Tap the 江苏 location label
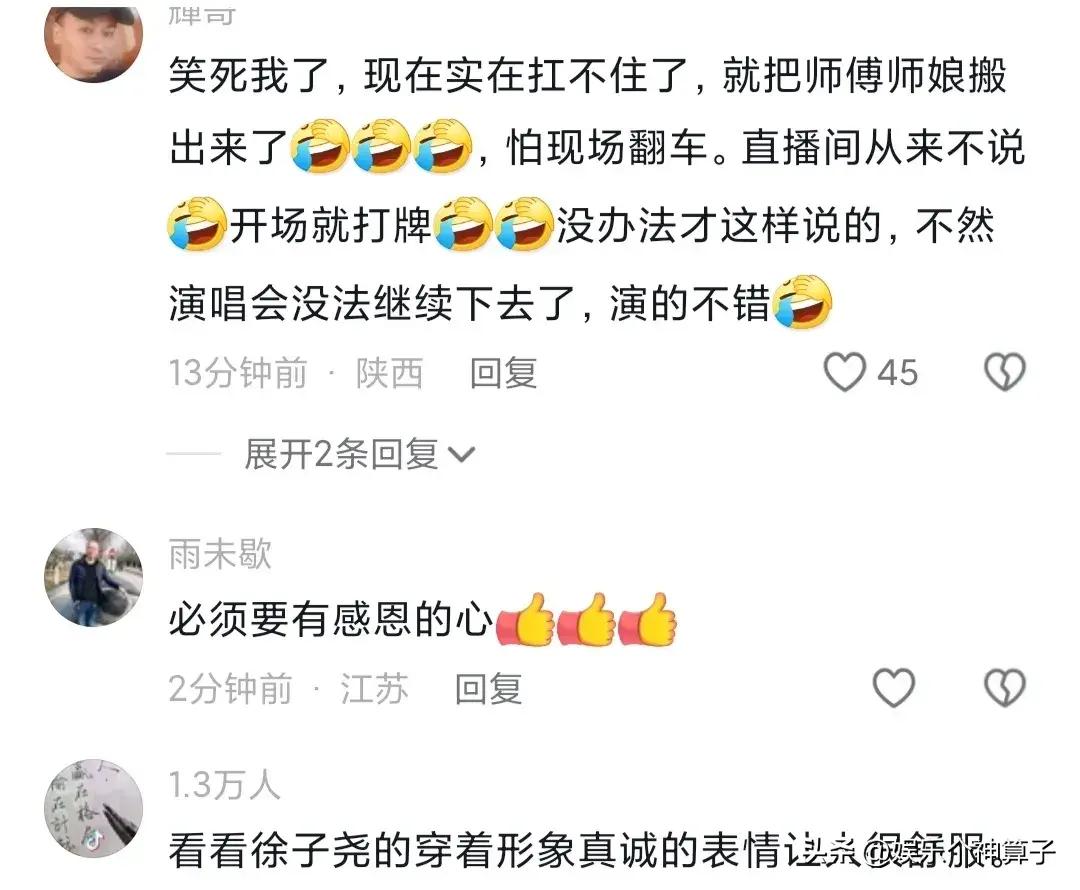 [x=374, y=688]
